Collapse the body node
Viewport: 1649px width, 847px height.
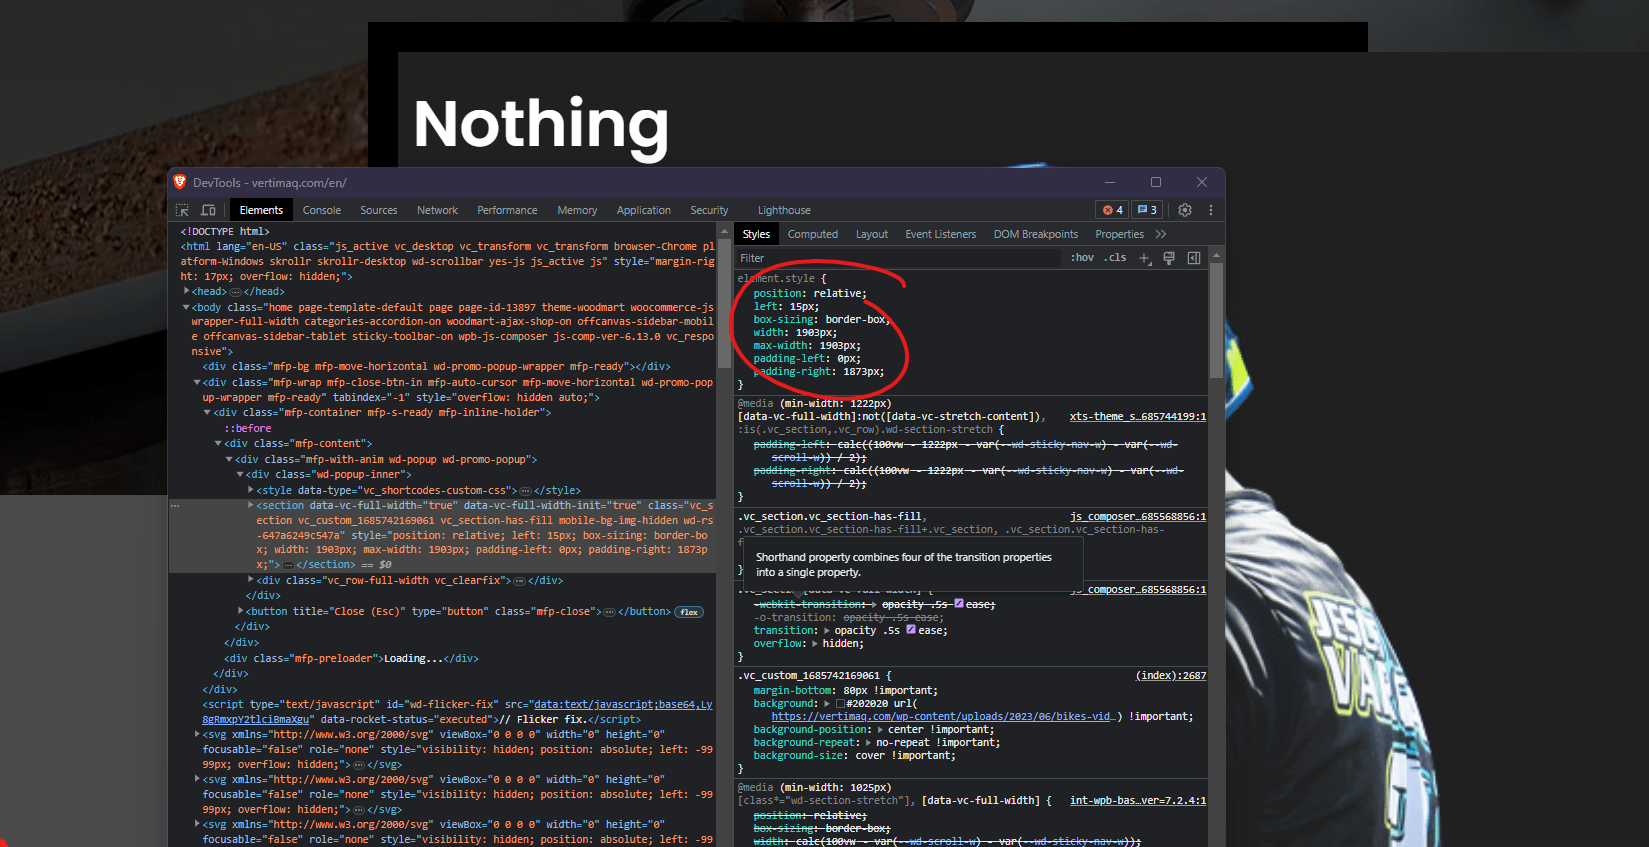click(x=186, y=307)
